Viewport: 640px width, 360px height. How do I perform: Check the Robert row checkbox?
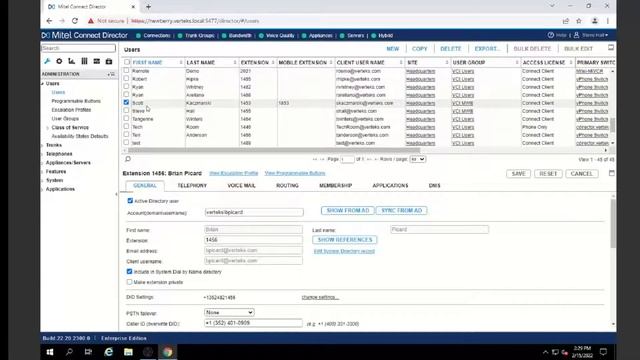pos(126,78)
